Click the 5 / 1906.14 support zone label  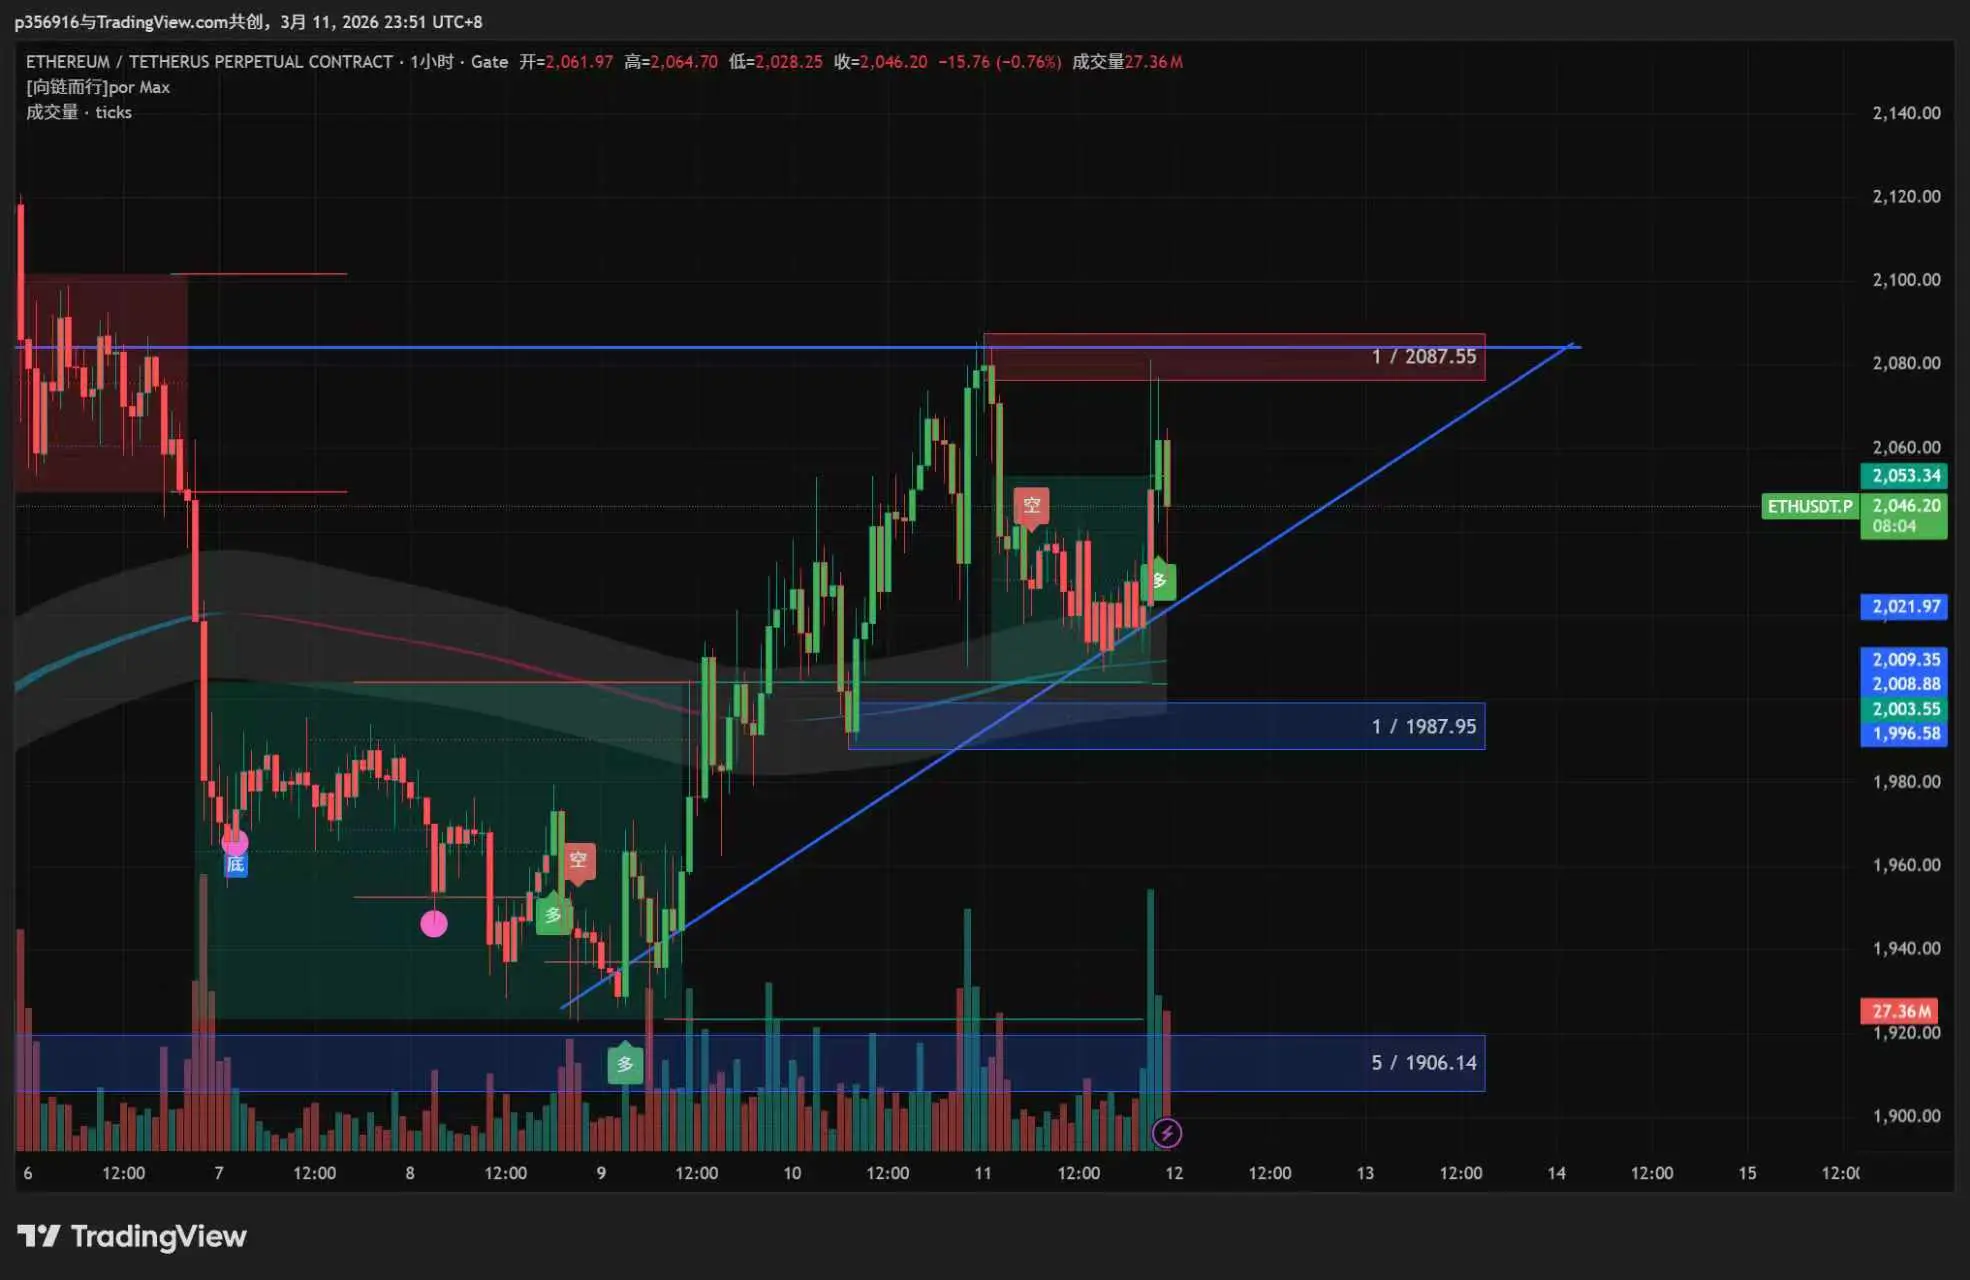pyautogui.click(x=1423, y=1063)
